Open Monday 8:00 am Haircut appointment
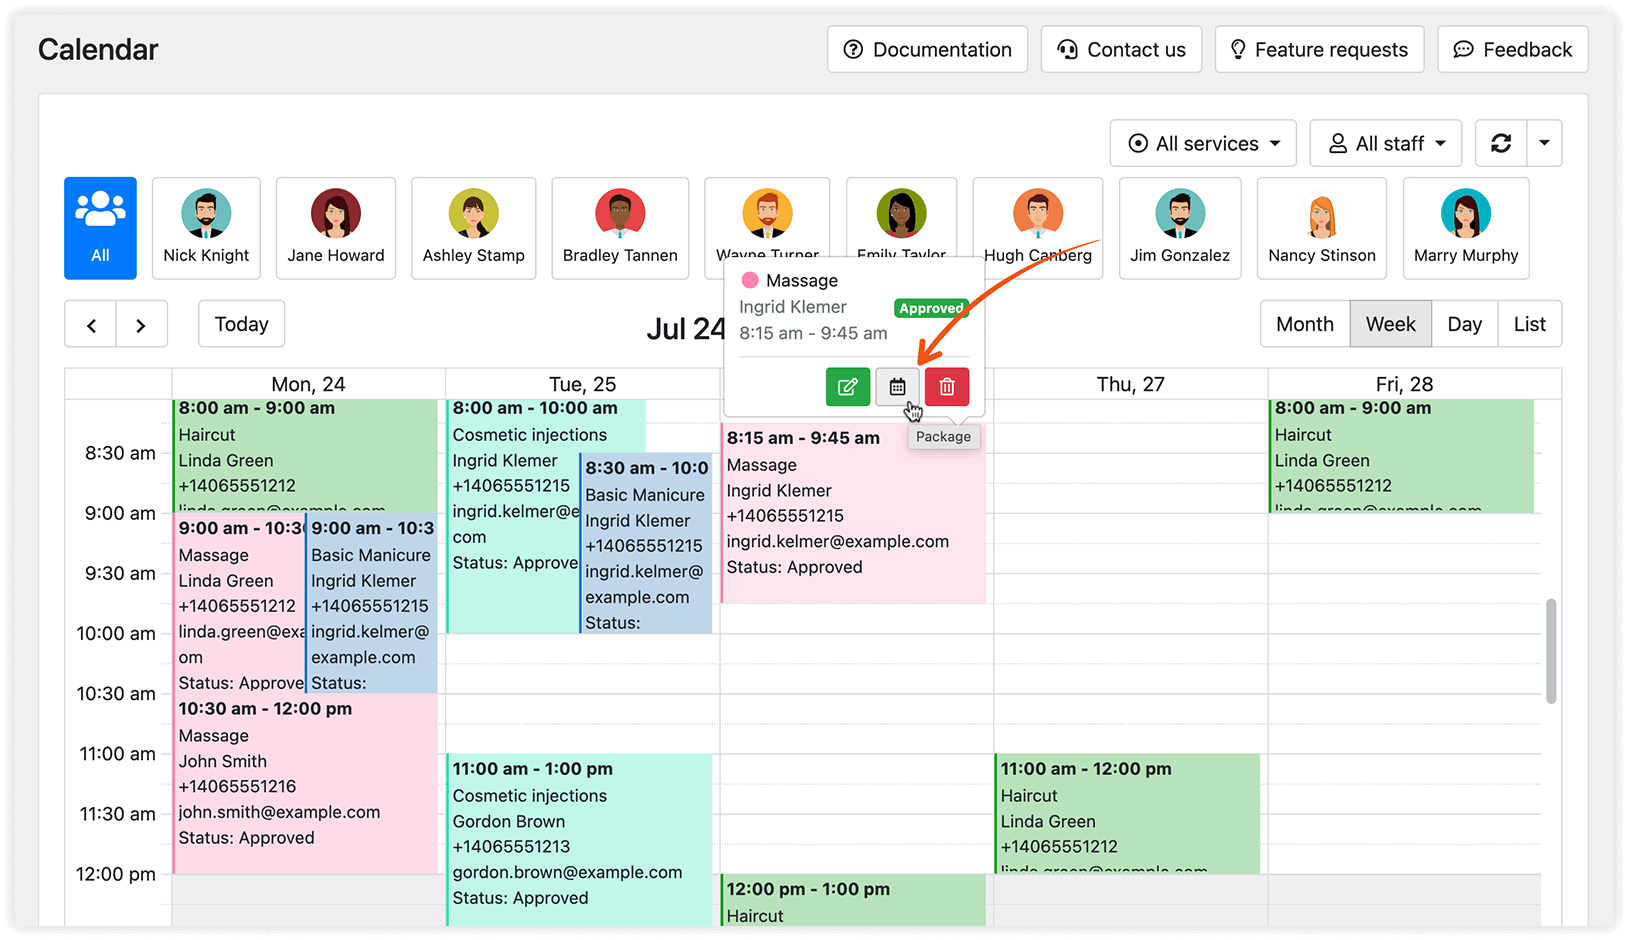This screenshot has height=940, width=1628. [x=306, y=456]
